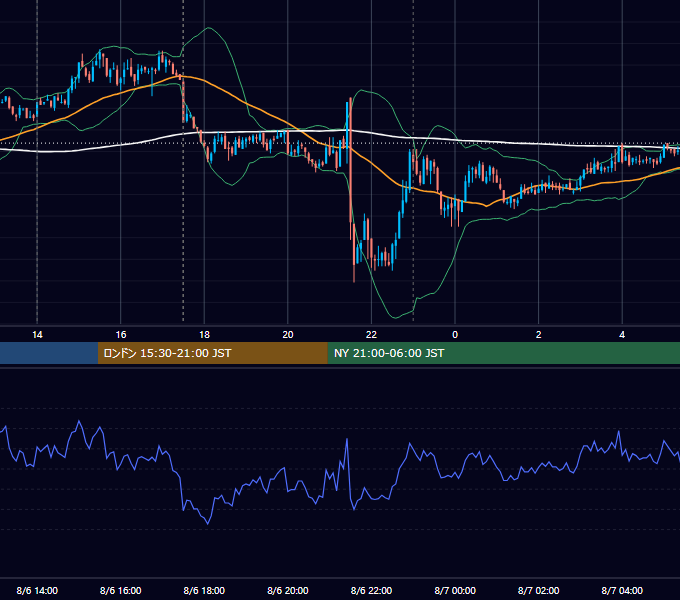The height and width of the screenshot is (600, 680).
Task: Click the '2' hour label on price chart axis
Action: (539, 335)
